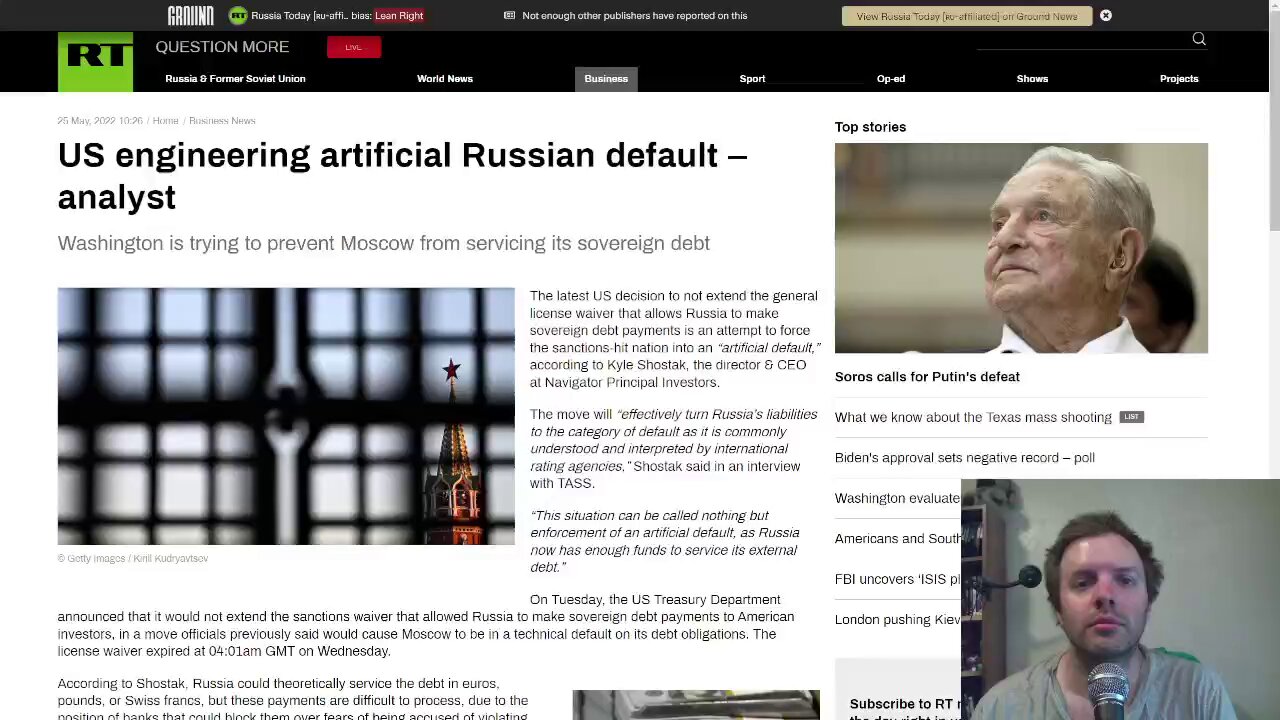Click the Getty Images photo credit

pyautogui.click(x=133, y=559)
